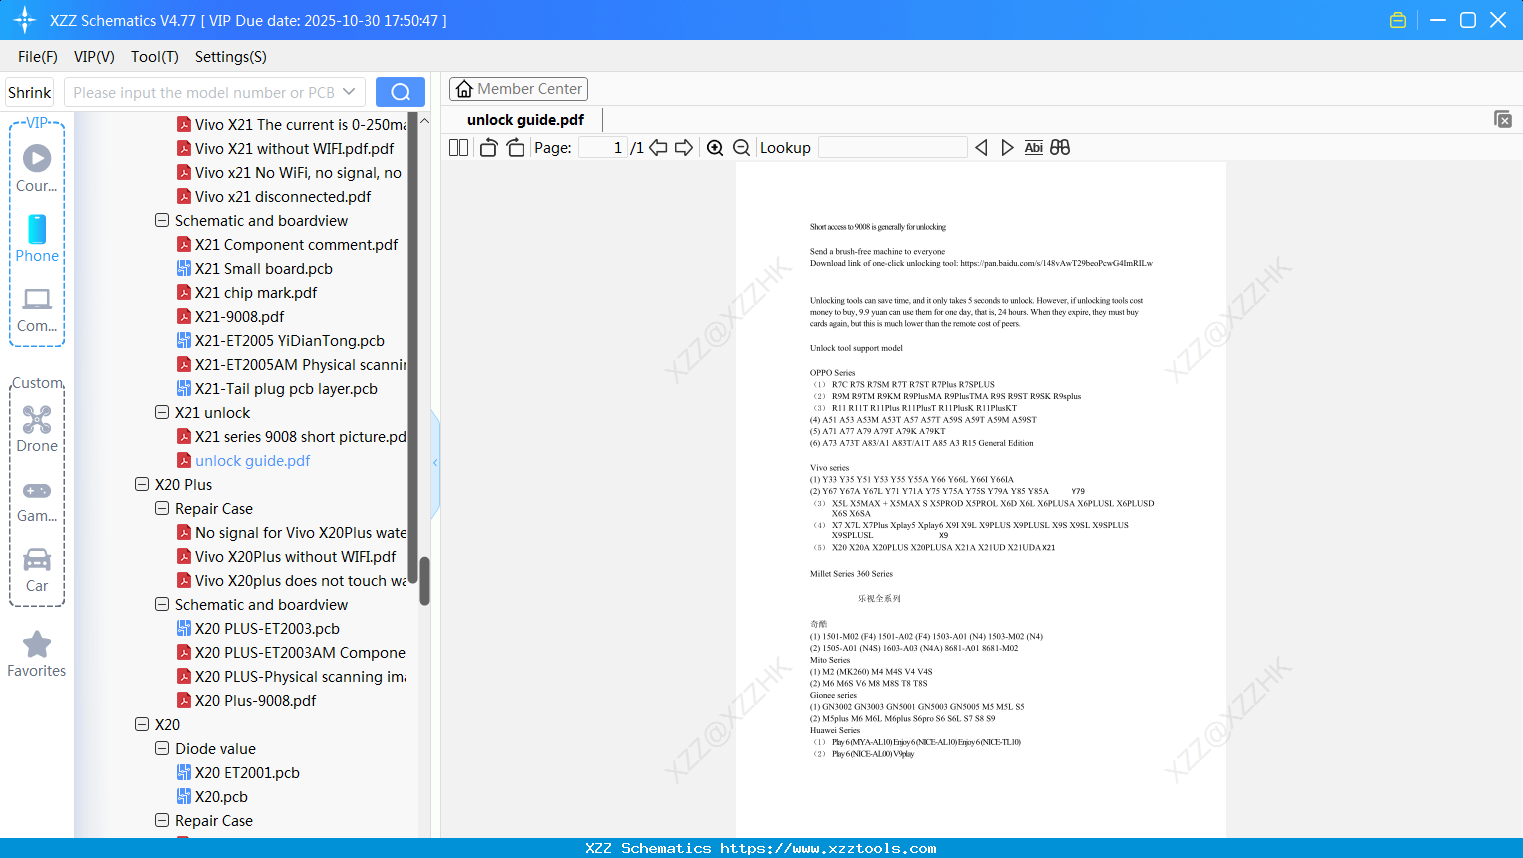The height and width of the screenshot is (858, 1523).
Task: Click the binoculars find icon
Action: pyautogui.click(x=1060, y=148)
